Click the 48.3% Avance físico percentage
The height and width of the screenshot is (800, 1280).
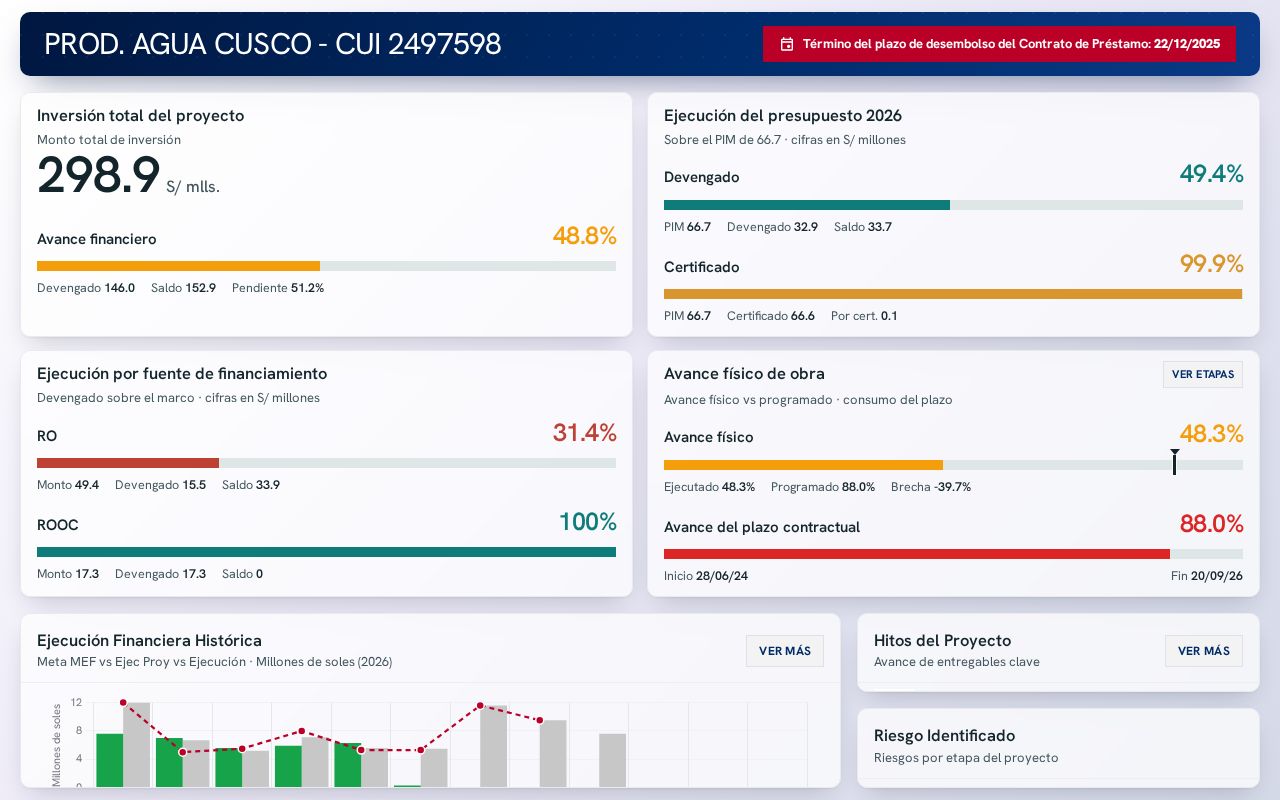click(x=1211, y=434)
